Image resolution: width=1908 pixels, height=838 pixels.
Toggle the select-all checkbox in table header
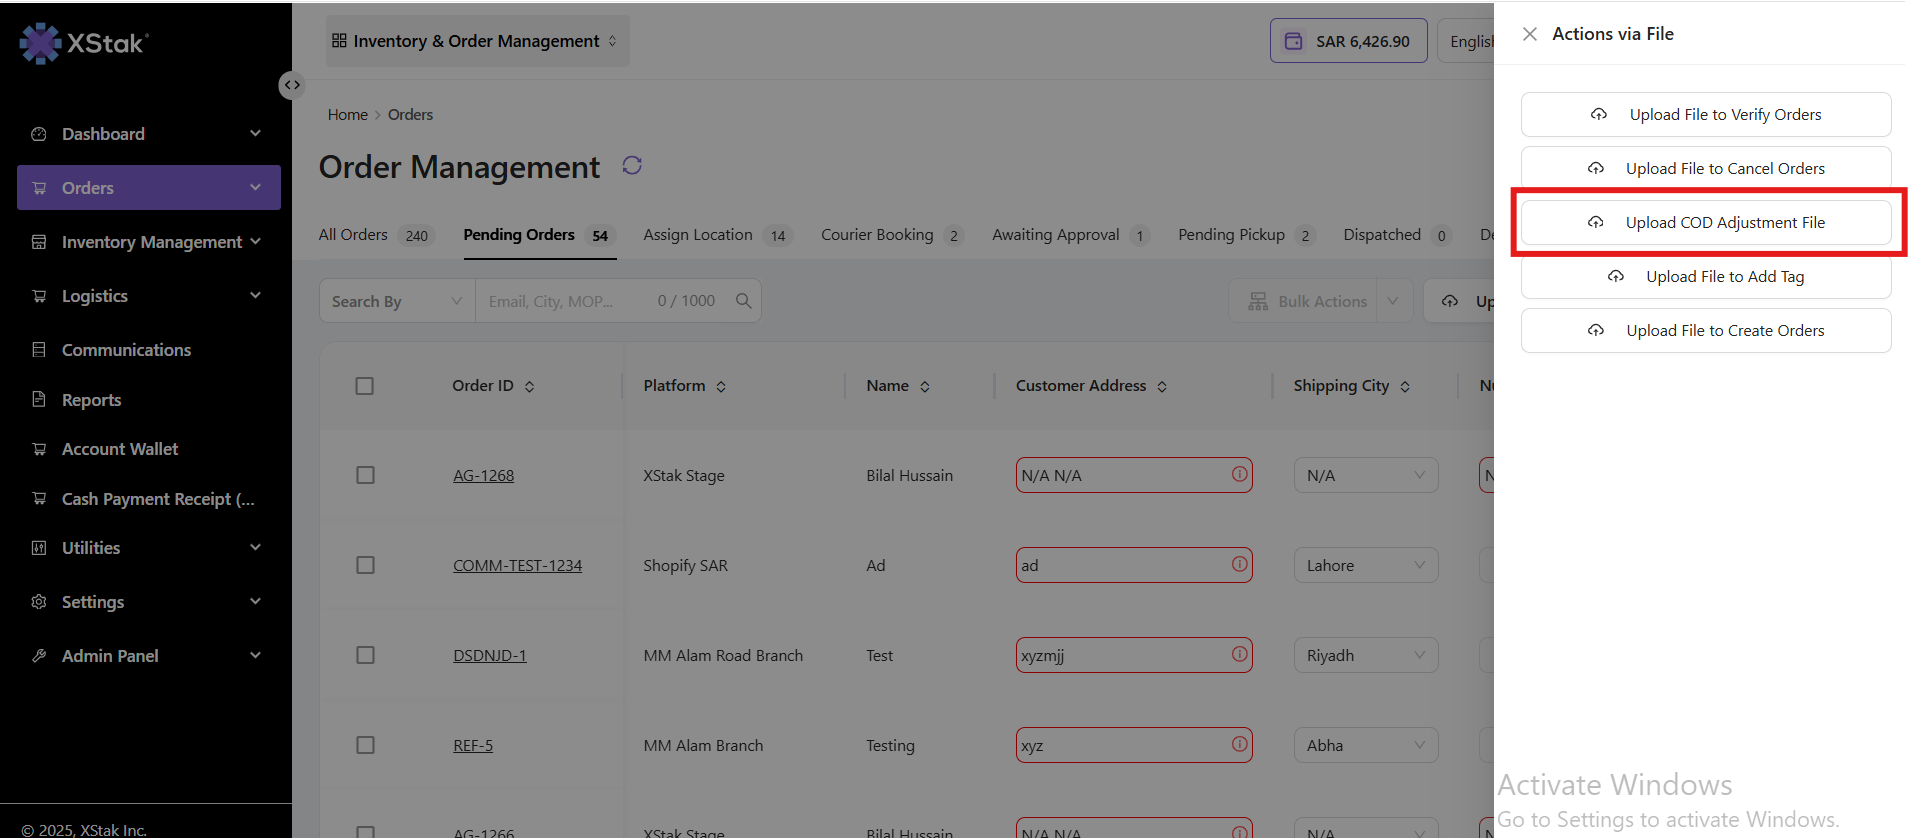point(364,386)
